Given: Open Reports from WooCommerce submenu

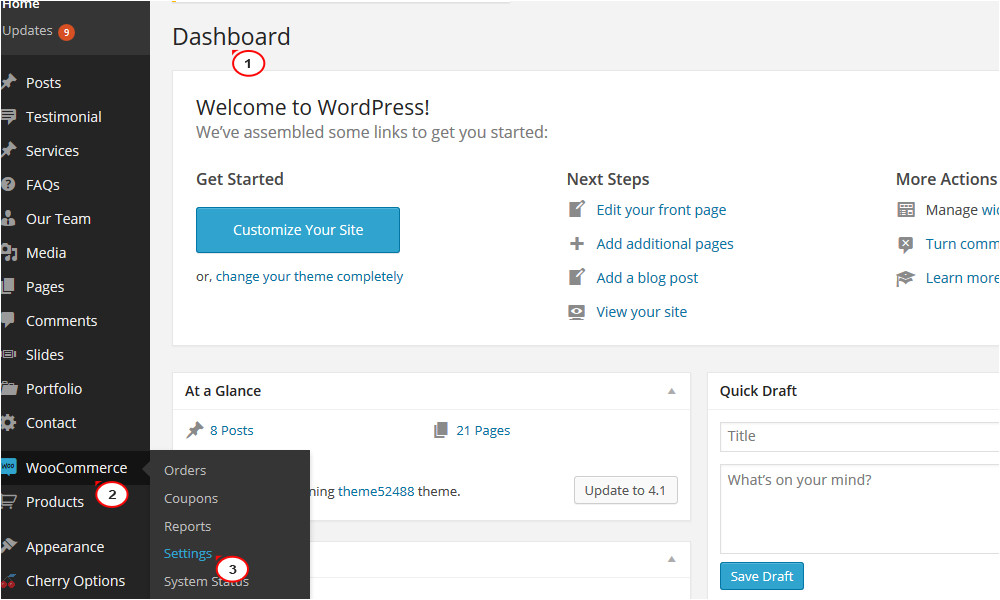Looking at the screenshot, I should click(x=188, y=526).
